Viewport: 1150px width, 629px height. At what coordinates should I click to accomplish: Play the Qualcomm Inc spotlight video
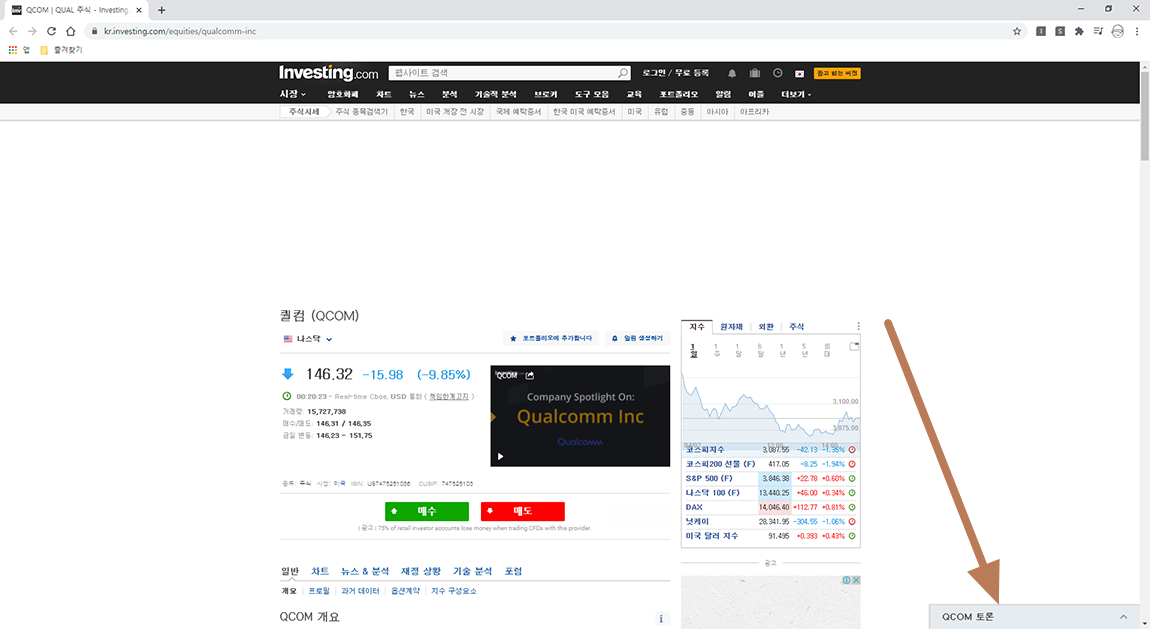point(500,456)
